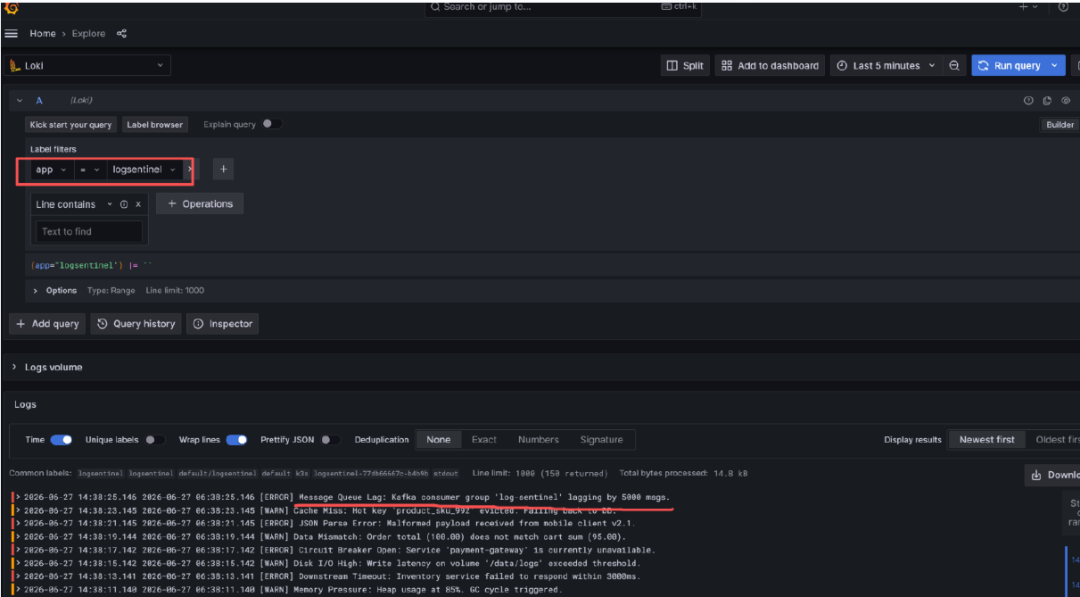The width and height of the screenshot is (1080, 597).
Task: Click the LogQL query text {app="logsentinel"}
Action: 76,265
